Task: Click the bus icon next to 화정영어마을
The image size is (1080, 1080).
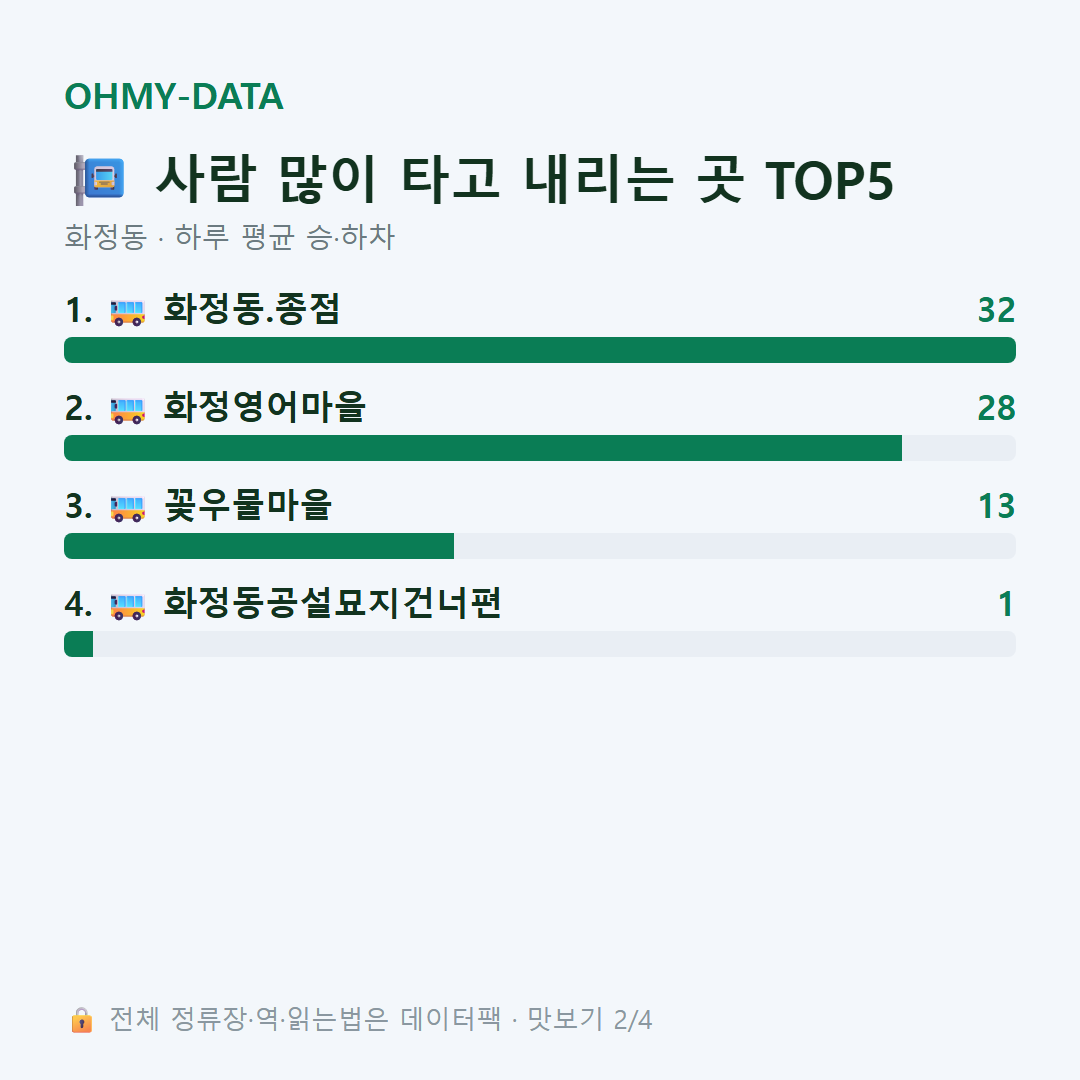Action: tap(127, 409)
